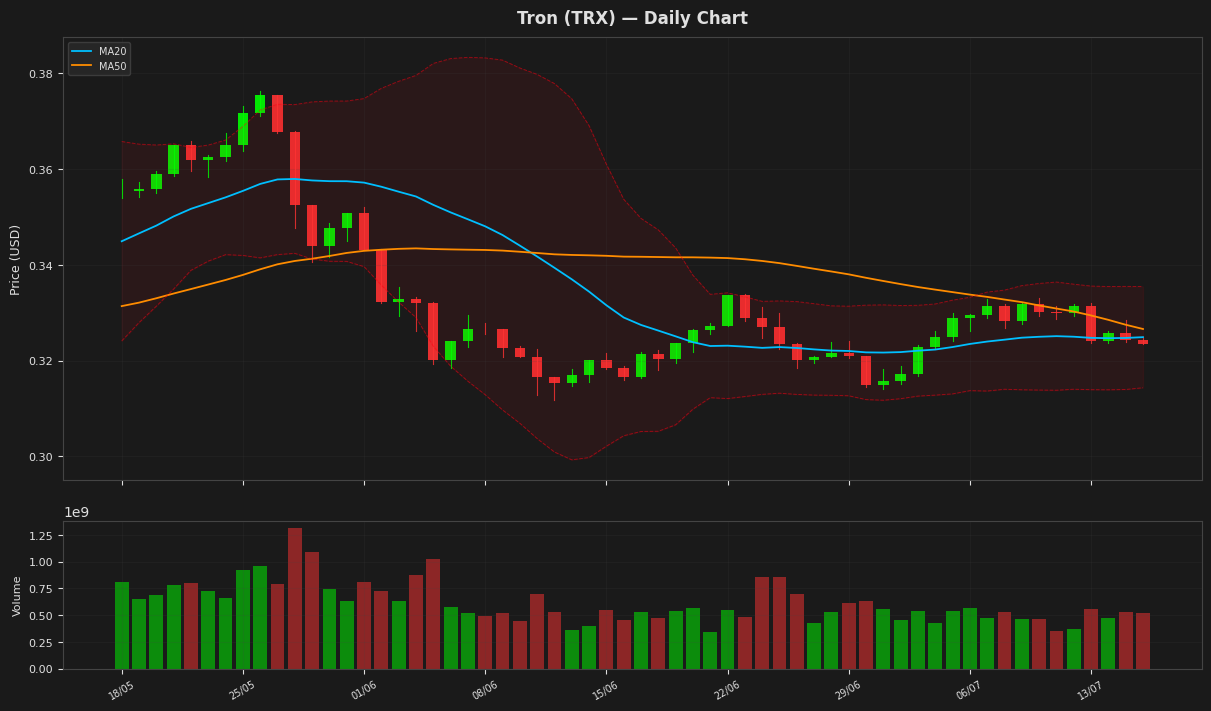Select the MA20 legend label
The image size is (1211, 711).
[x=112, y=52]
